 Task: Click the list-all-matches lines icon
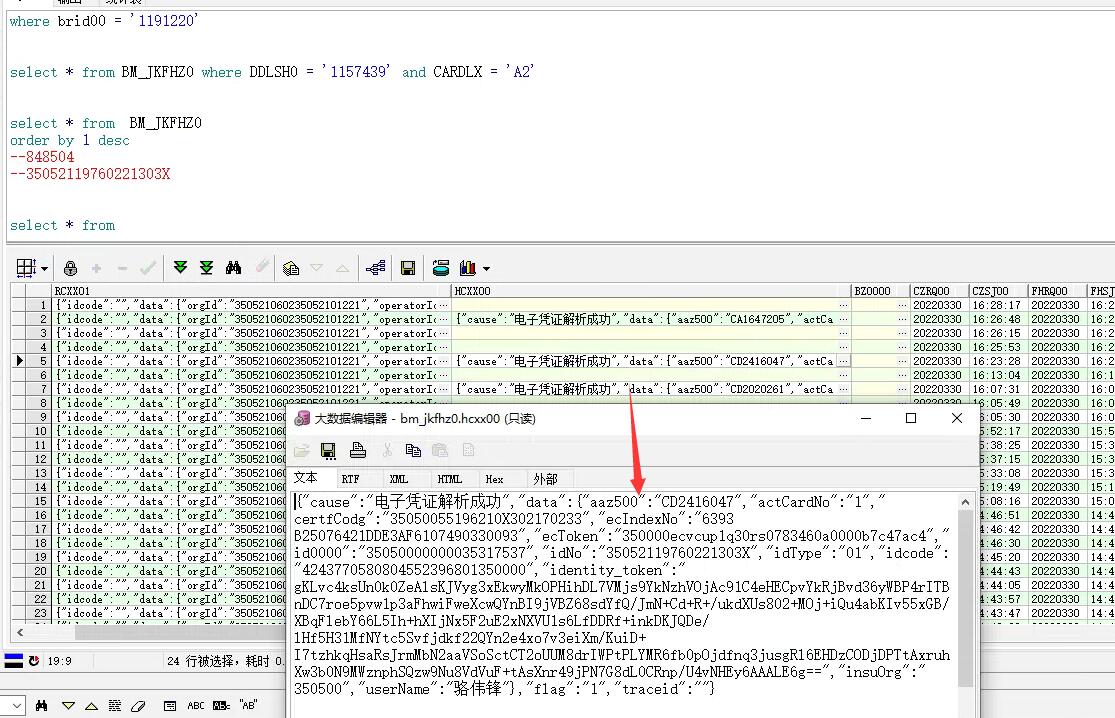click(x=114, y=705)
